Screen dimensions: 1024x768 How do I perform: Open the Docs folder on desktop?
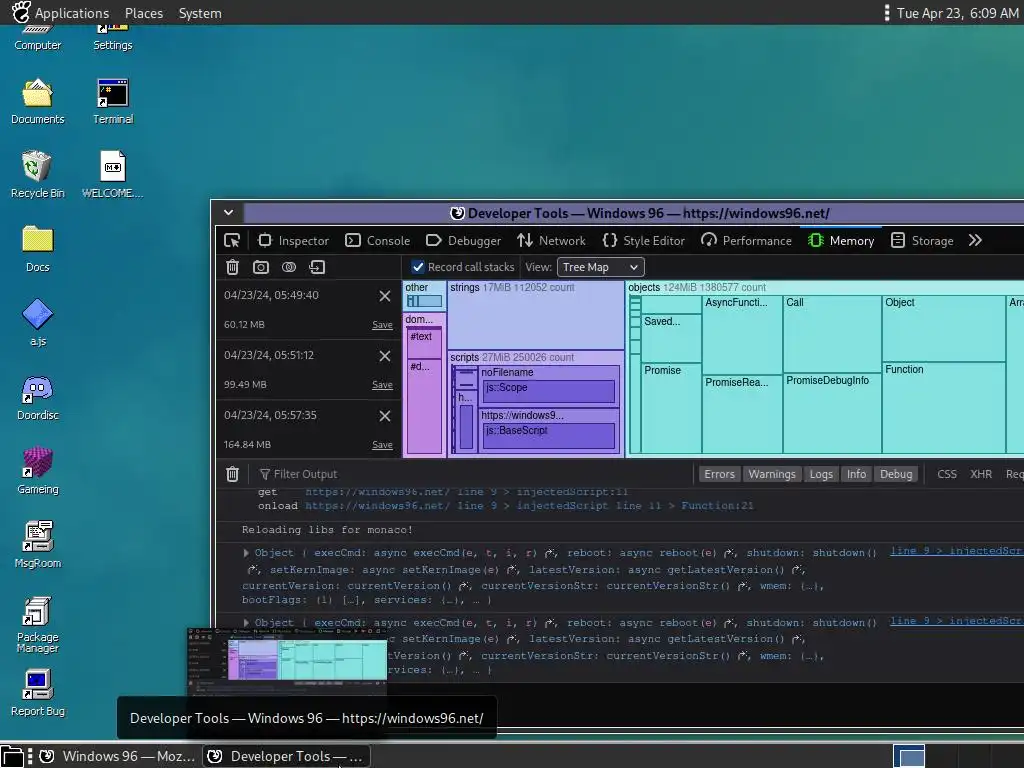(37, 249)
